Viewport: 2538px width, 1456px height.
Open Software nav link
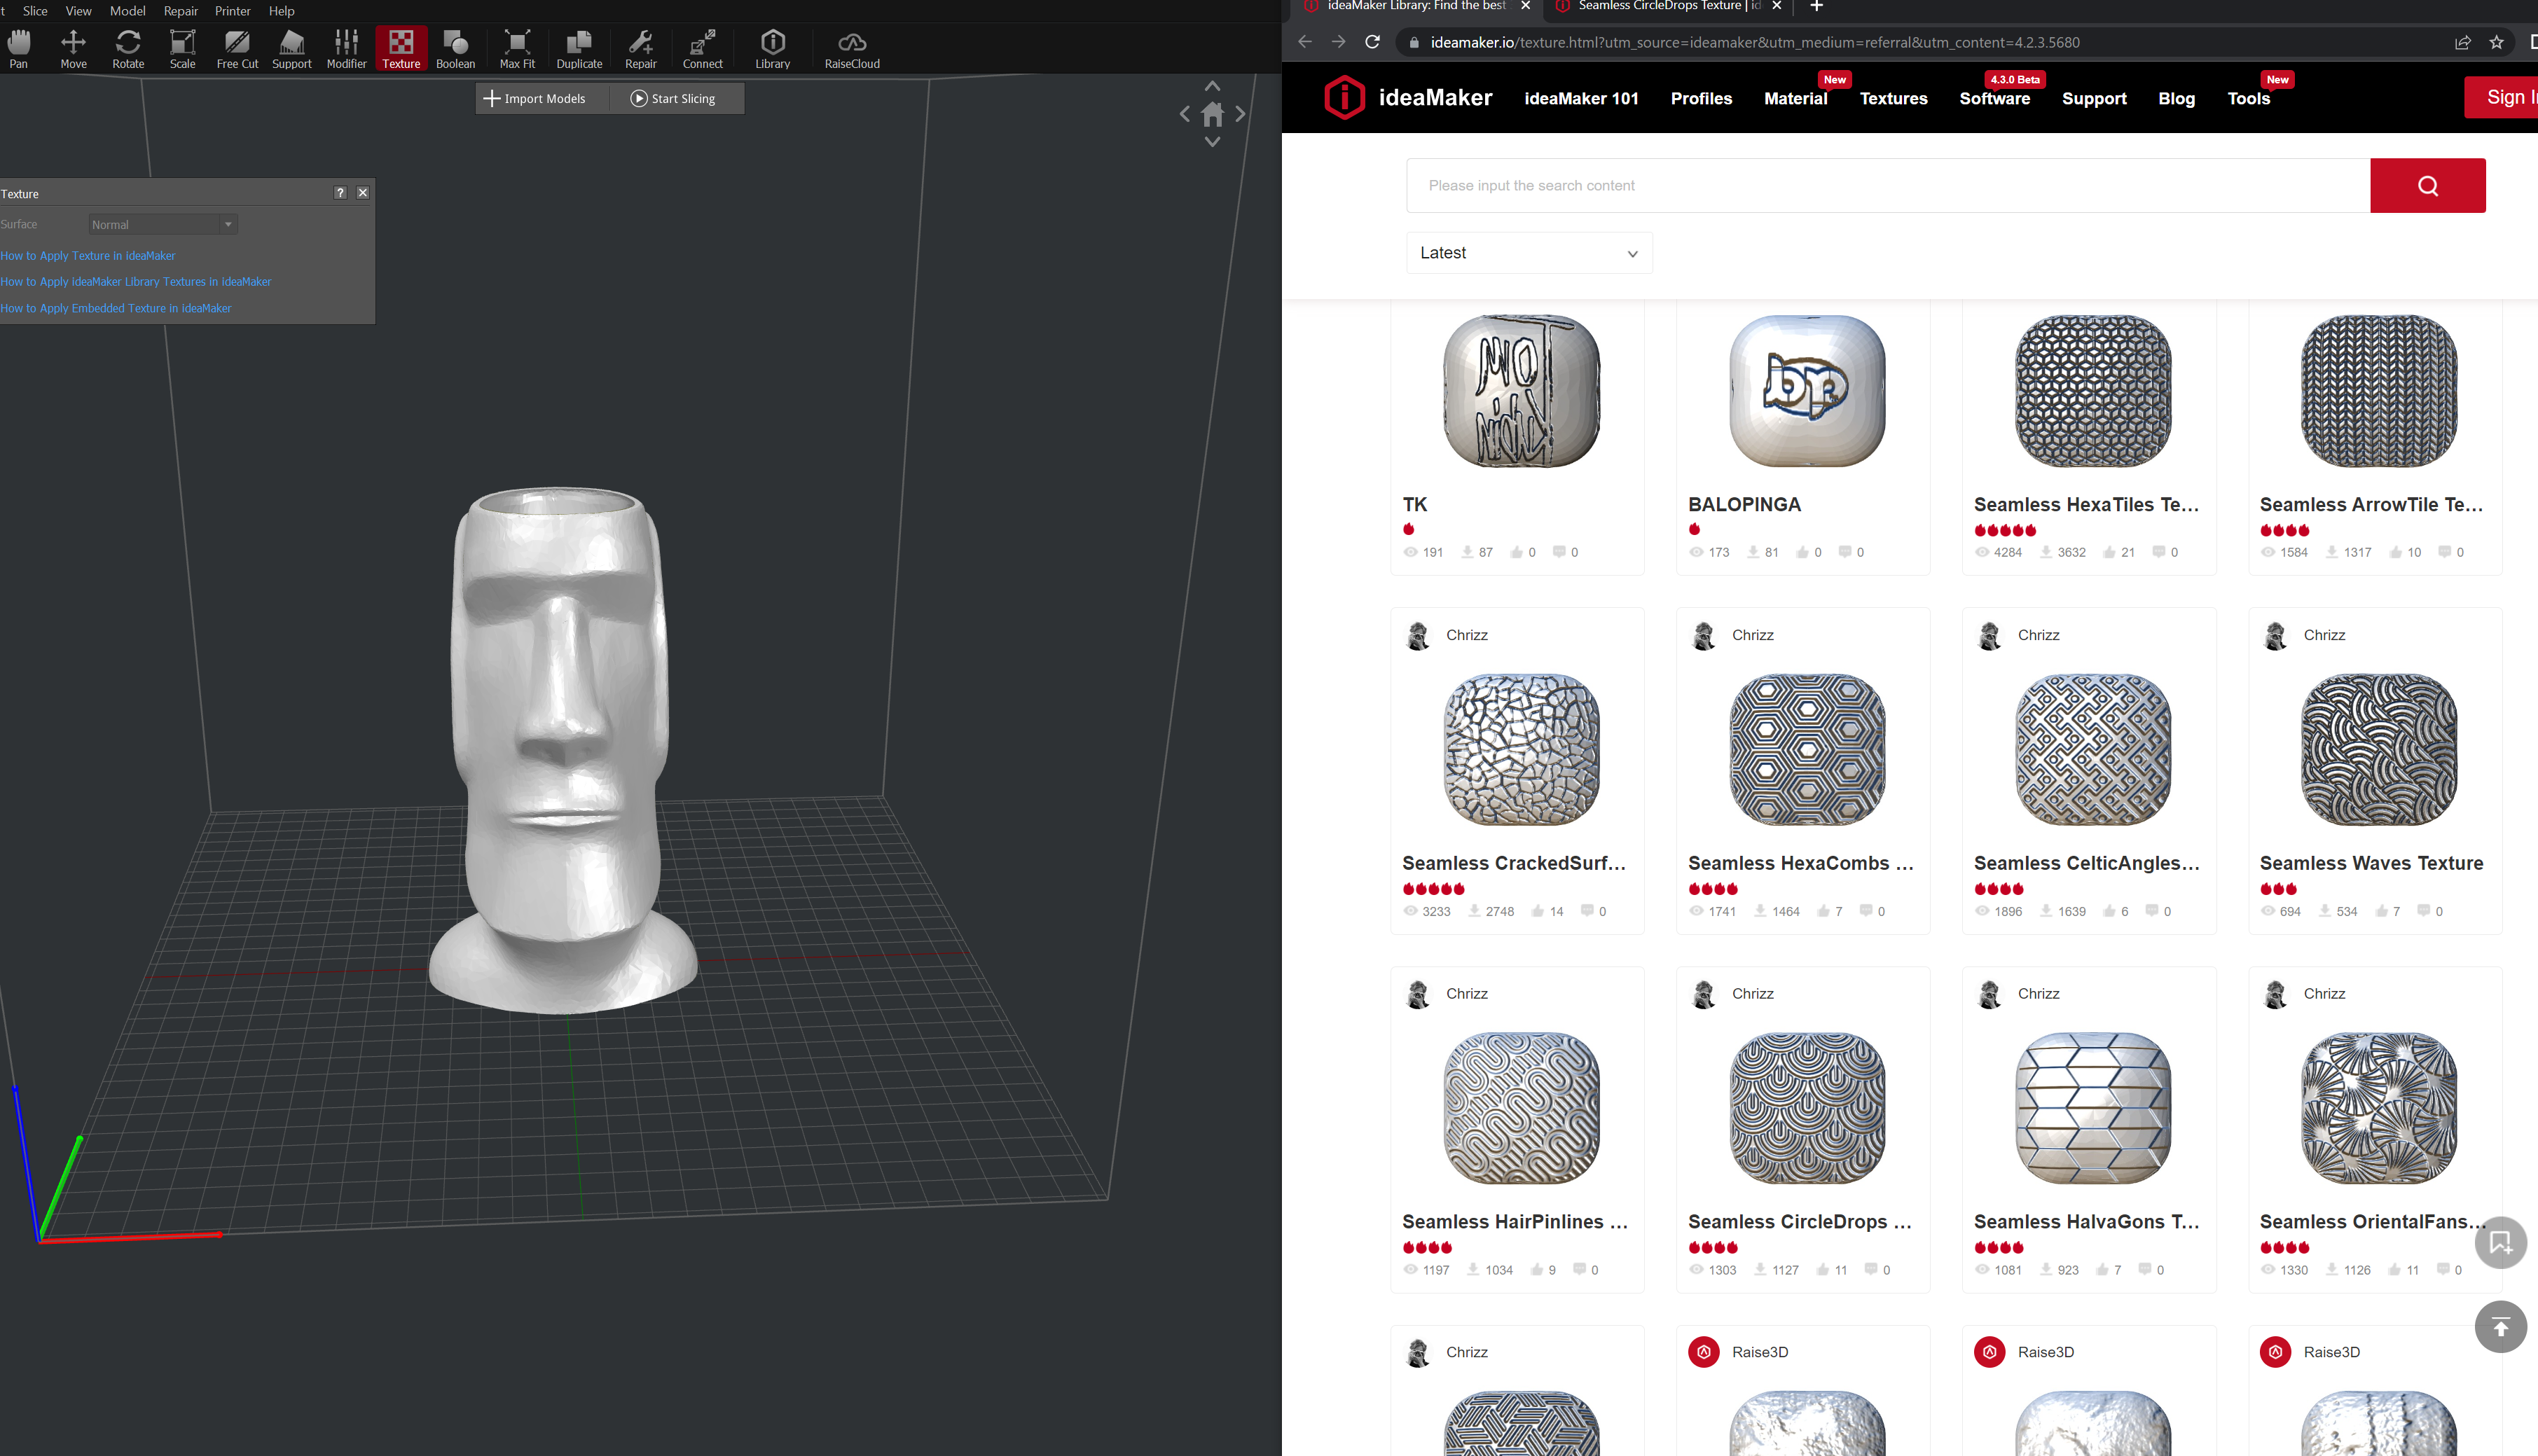(x=1994, y=98)
